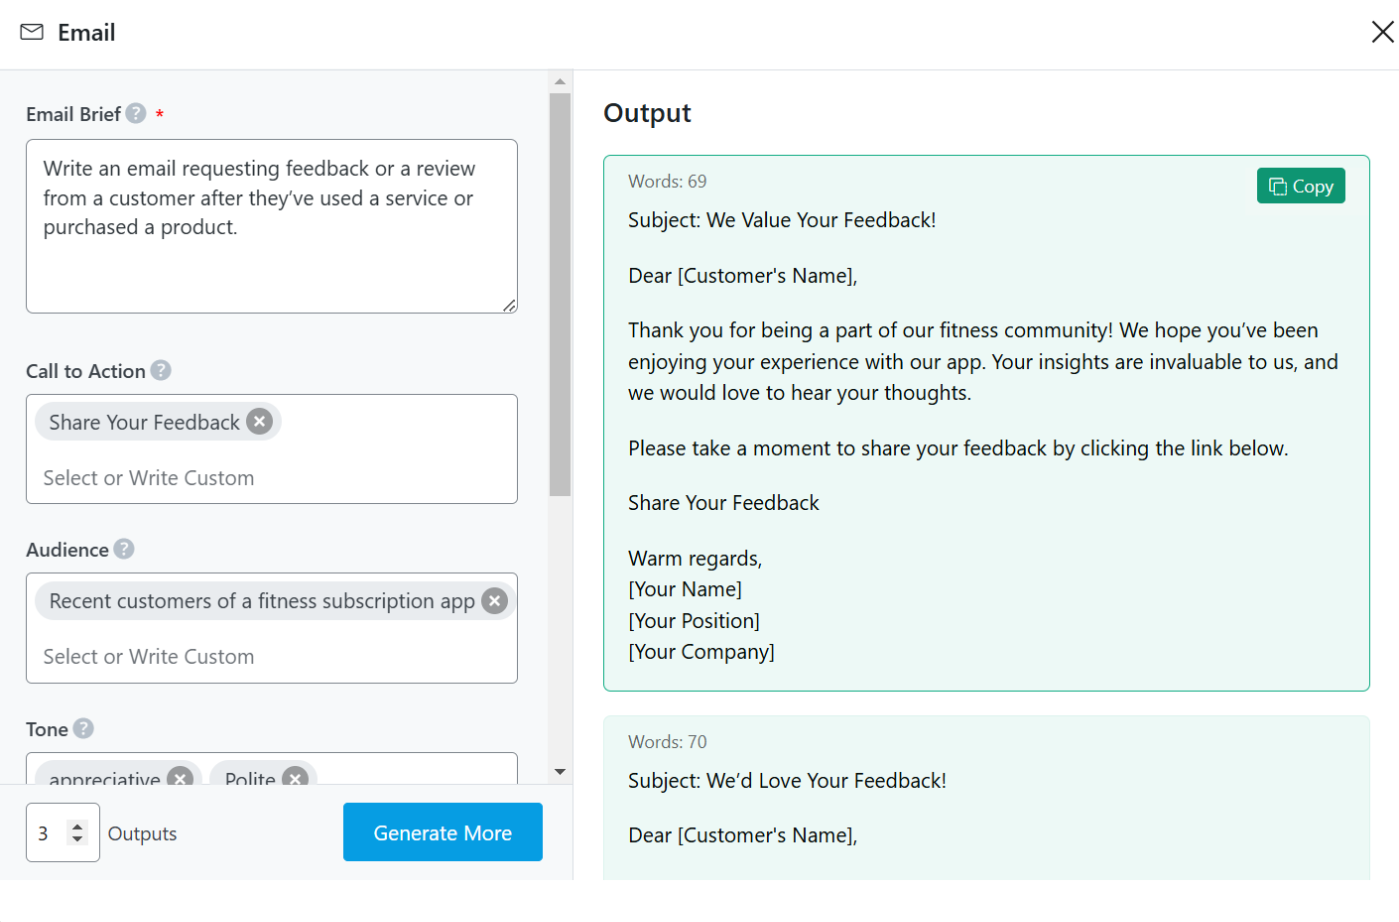This screenshot has width=1399, height=922.
Task: Remove the 'Share Your Feedback' tag
Action: point(260,421)
